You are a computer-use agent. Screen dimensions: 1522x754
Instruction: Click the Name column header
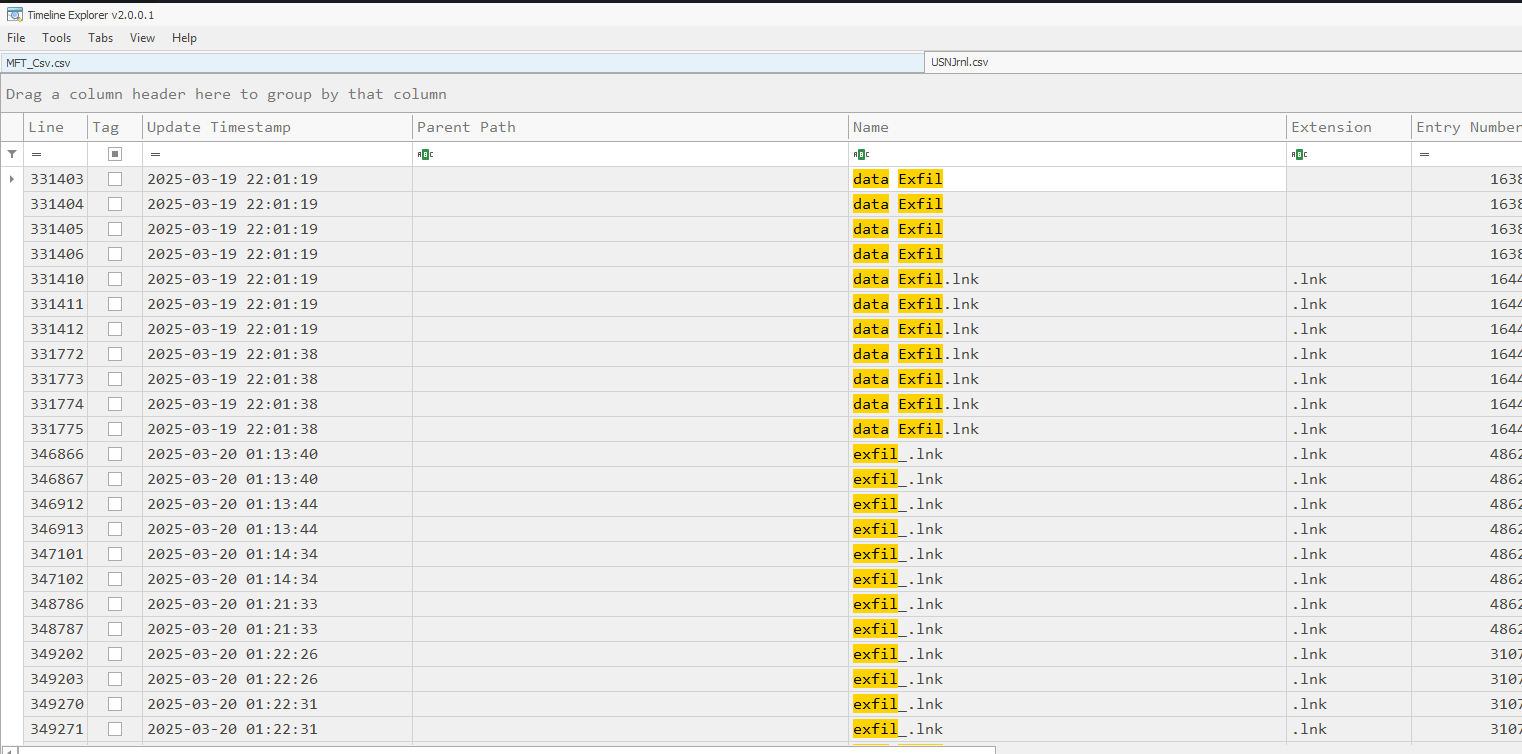[870, 127]
